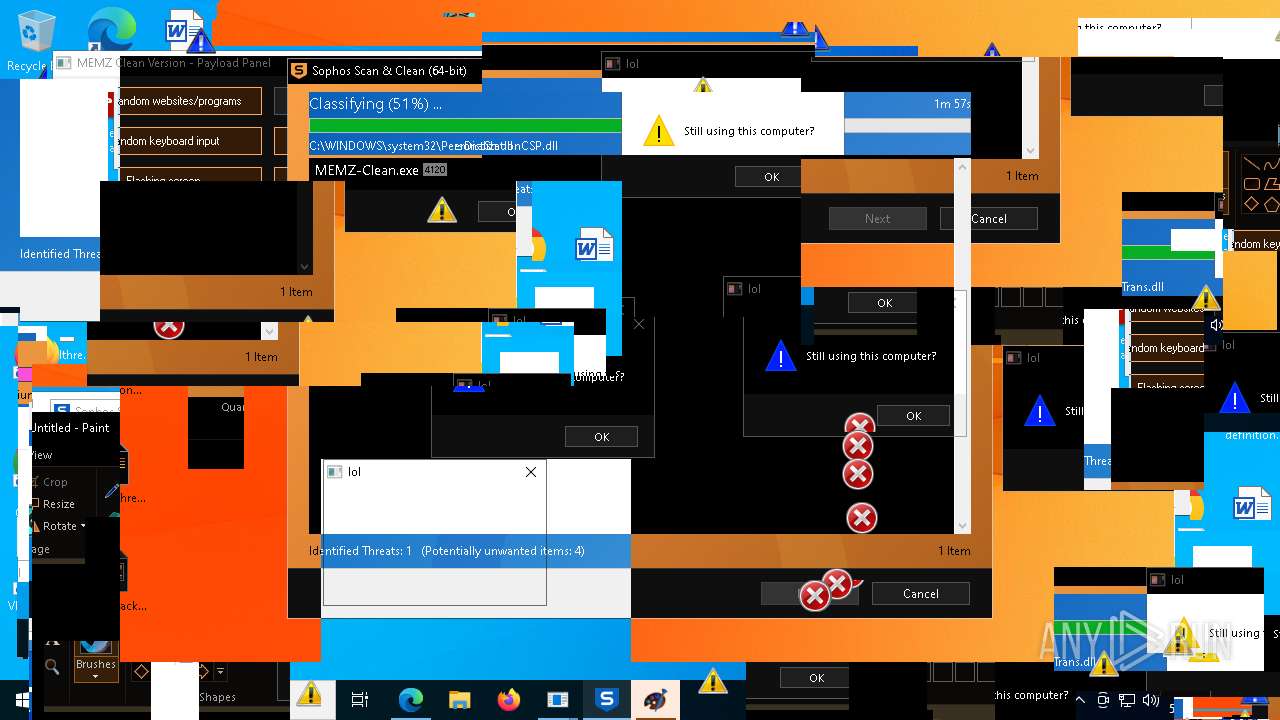Launch Microsoft Edge from the taskbar

411,700
